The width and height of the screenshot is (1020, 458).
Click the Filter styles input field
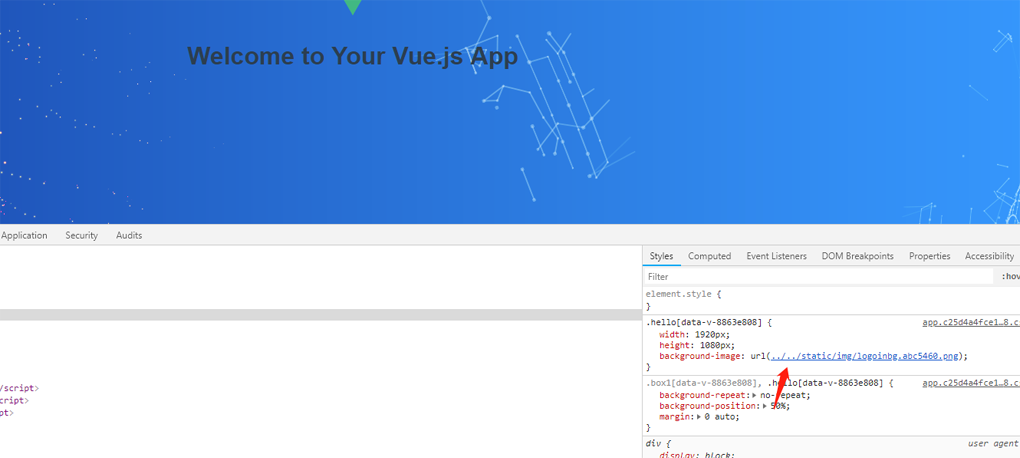coord(820,276)
